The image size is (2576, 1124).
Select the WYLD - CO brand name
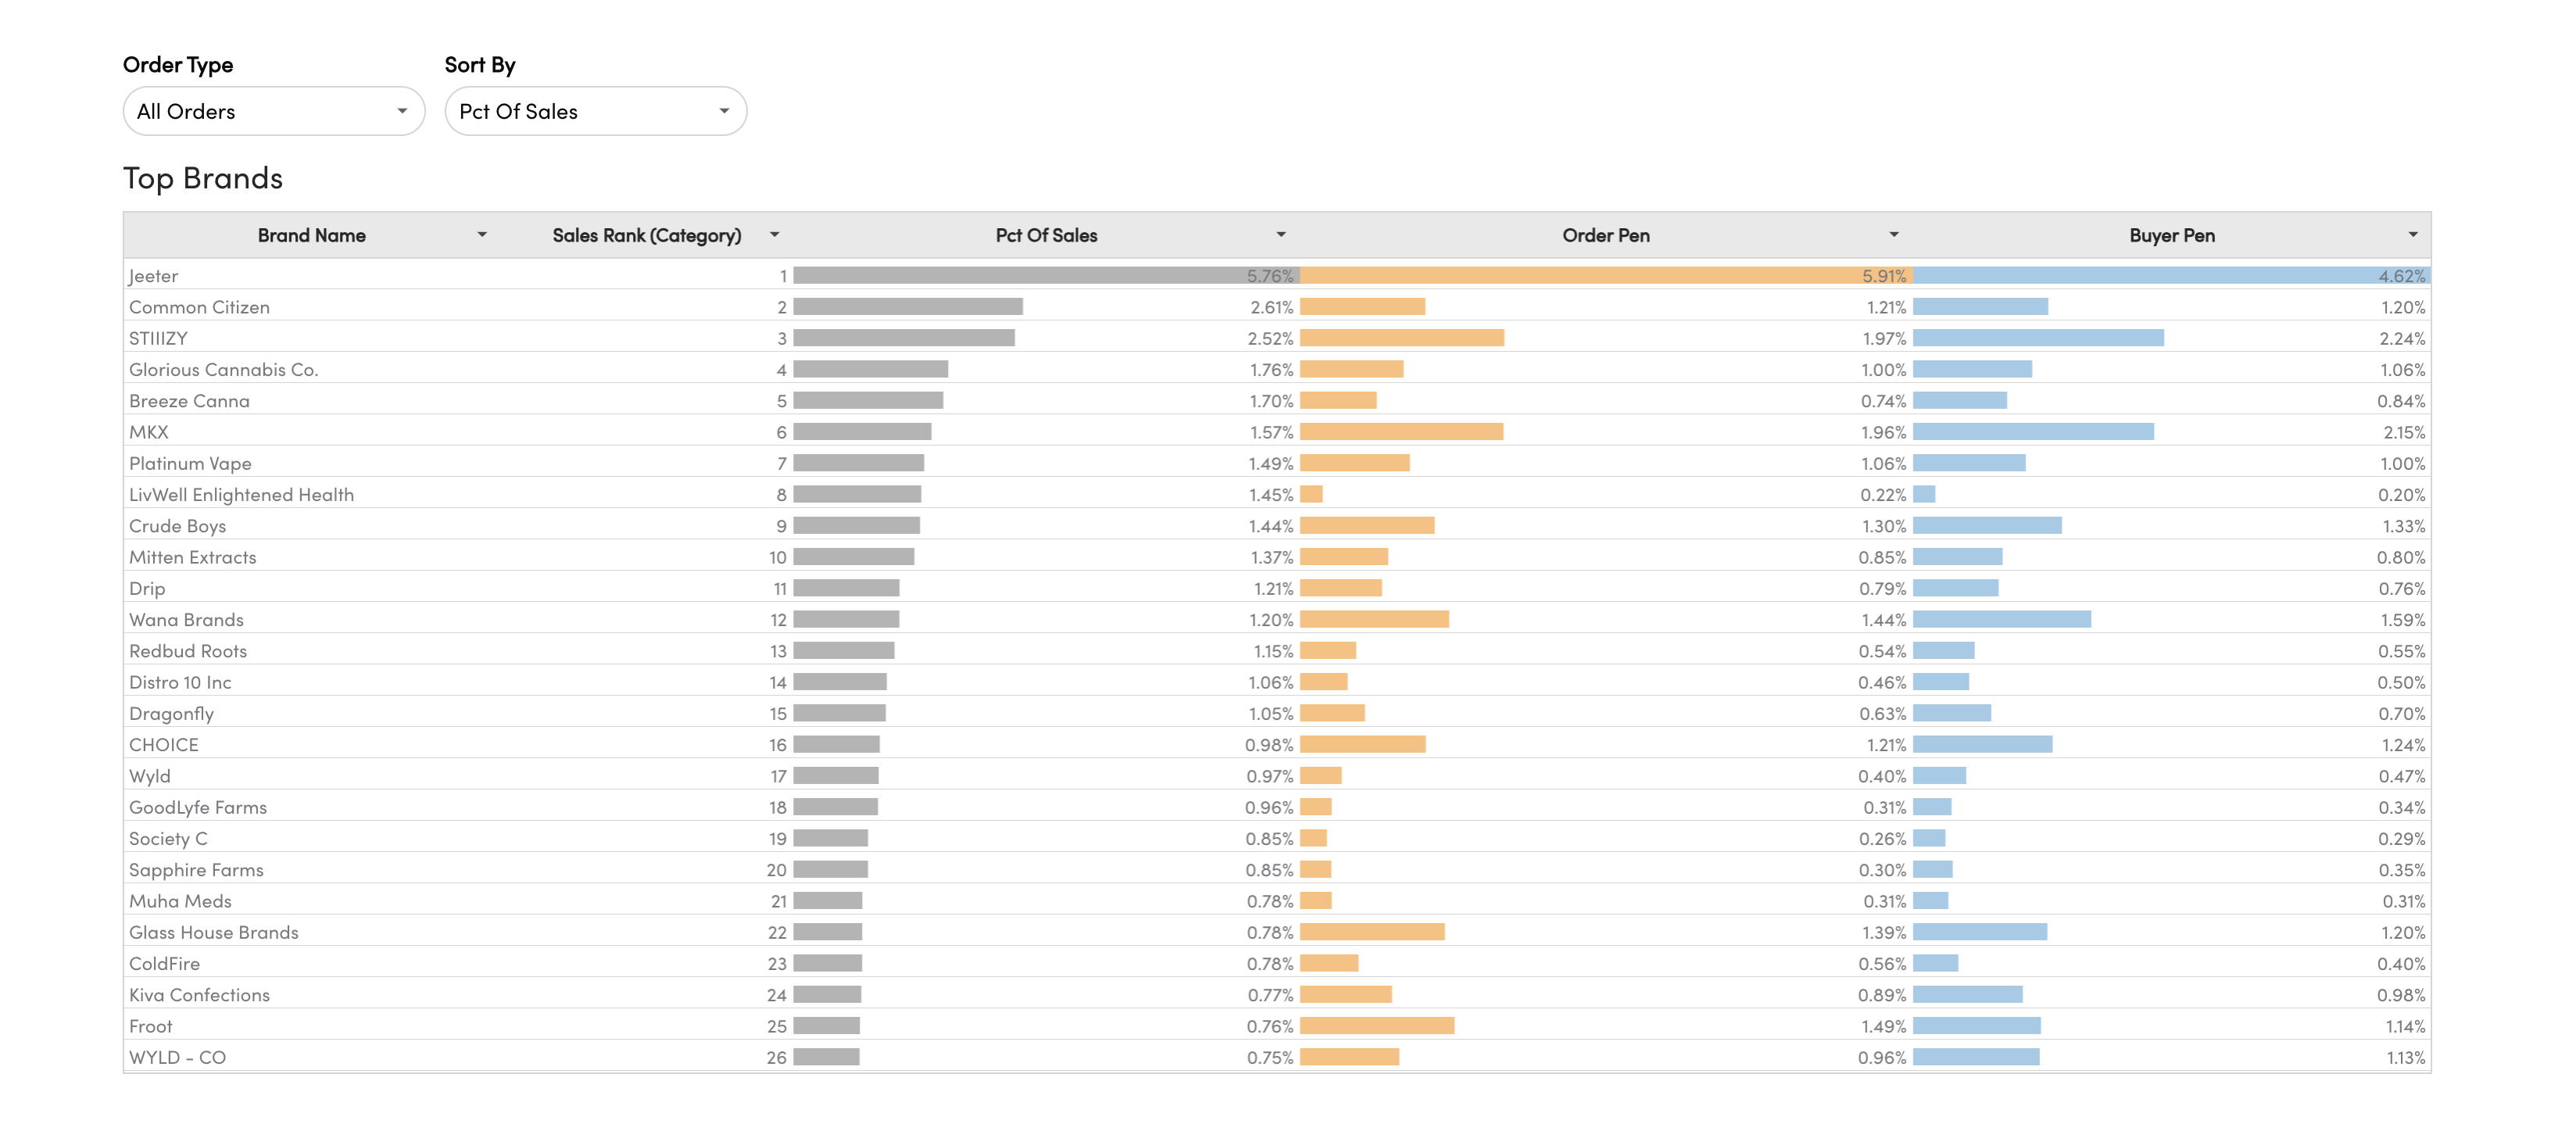(x=177, y=1057)
